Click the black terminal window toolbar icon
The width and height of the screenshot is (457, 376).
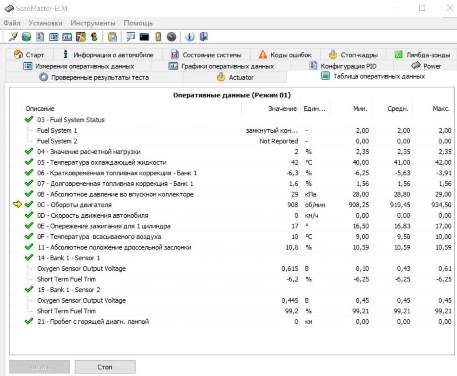pyautogui.click(x=144, y=37)
